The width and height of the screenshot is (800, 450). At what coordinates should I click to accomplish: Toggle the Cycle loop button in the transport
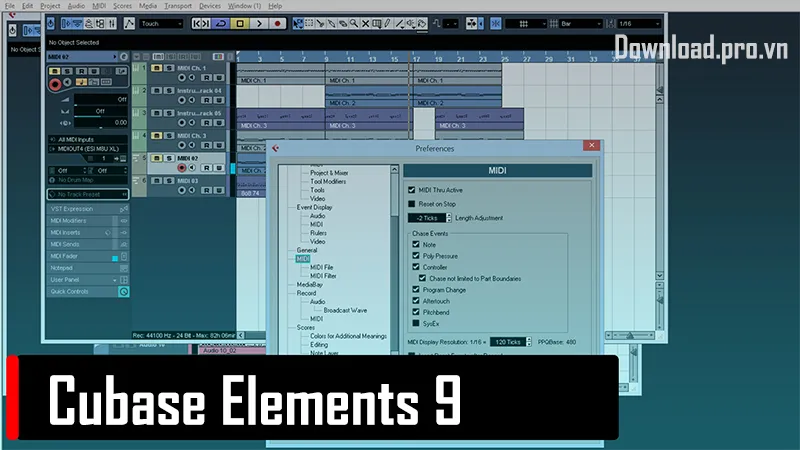(x=221, y=23)
